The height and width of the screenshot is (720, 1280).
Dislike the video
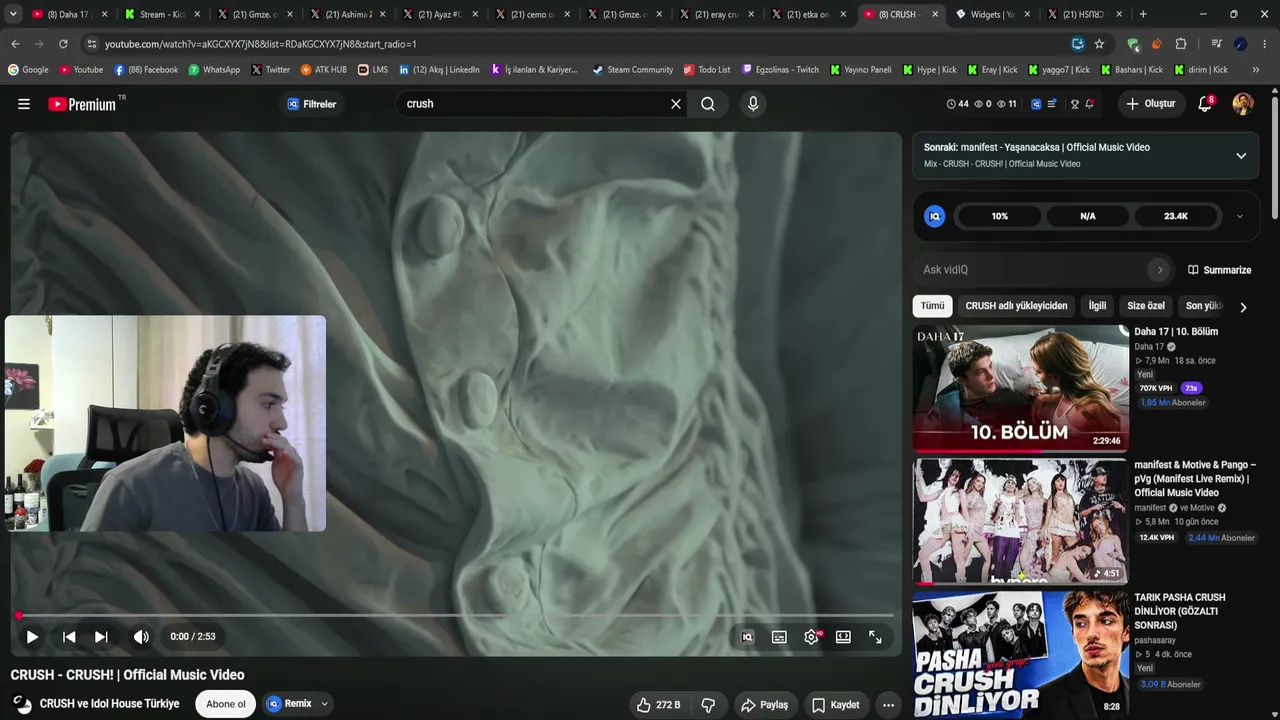(708, 705)
